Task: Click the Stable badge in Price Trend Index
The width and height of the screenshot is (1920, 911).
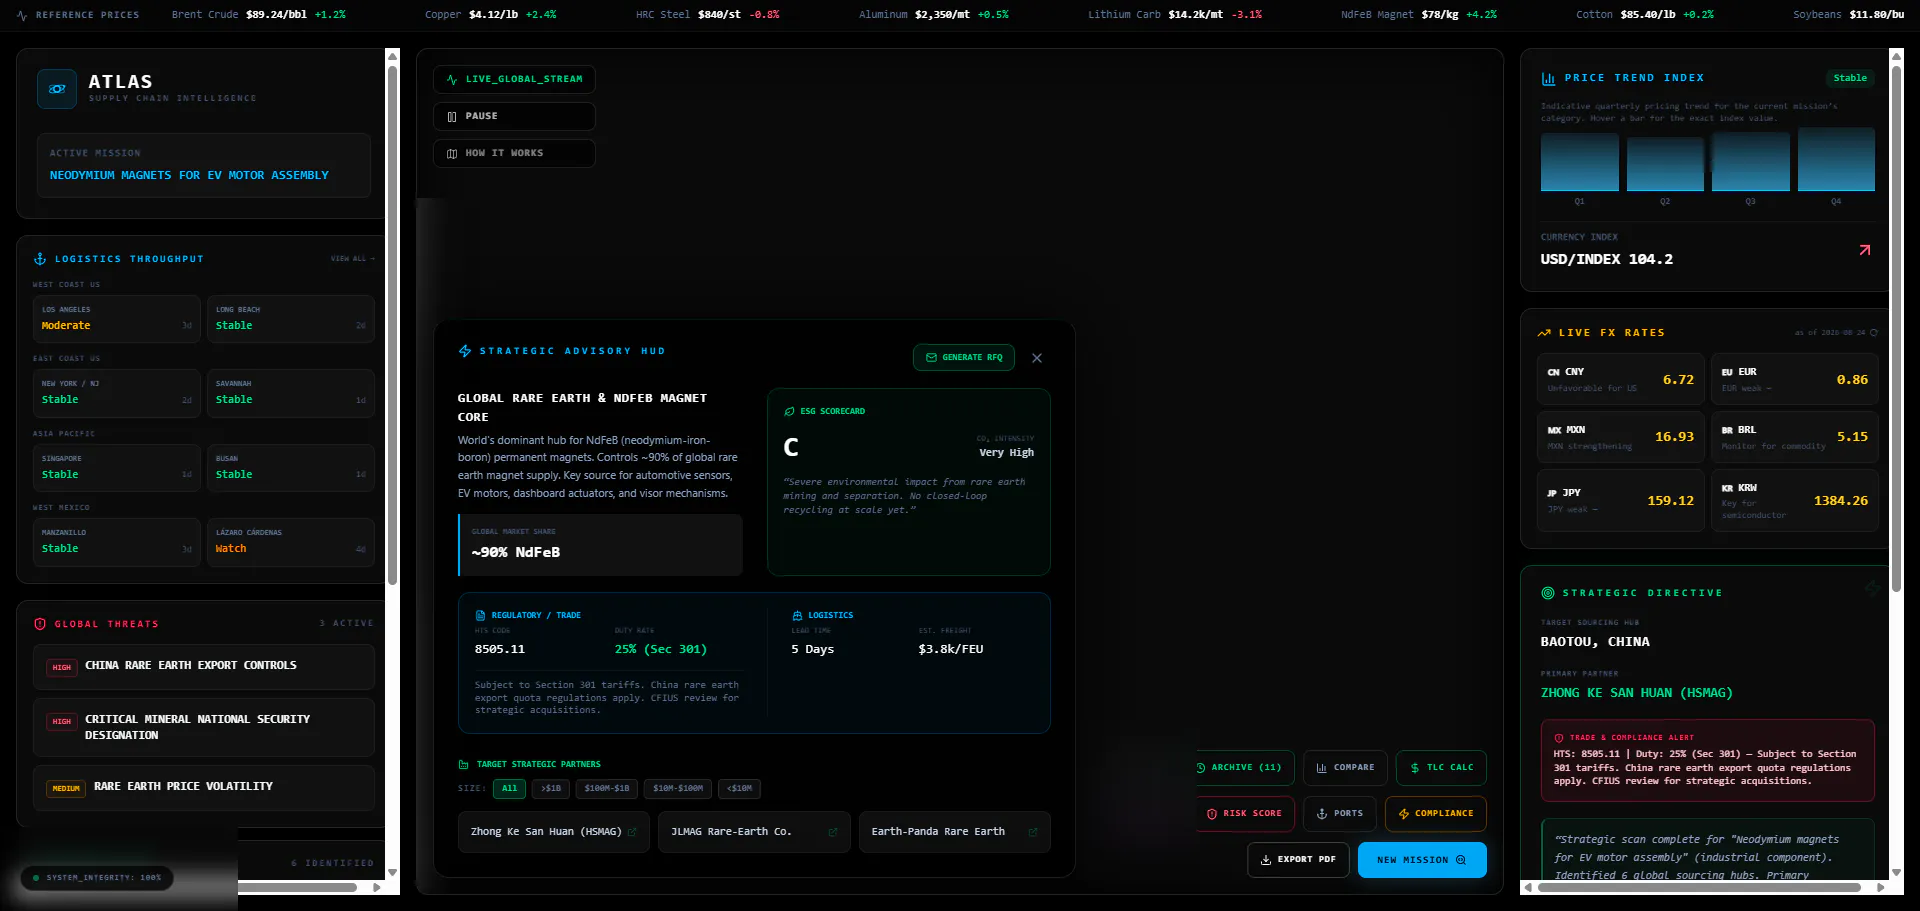Action: click(x=1850, y=78)
